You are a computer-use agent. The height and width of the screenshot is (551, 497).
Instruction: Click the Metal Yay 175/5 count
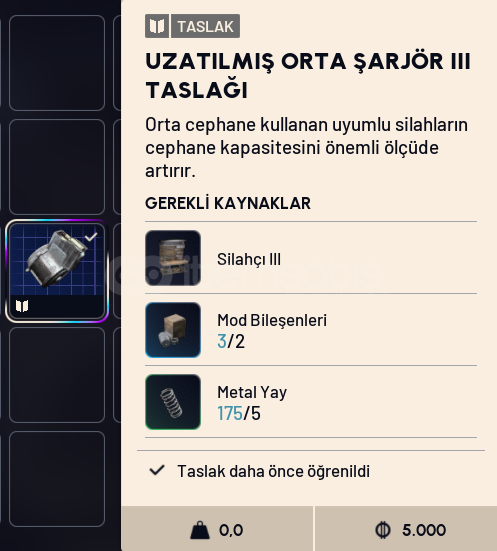click(239, 413)
